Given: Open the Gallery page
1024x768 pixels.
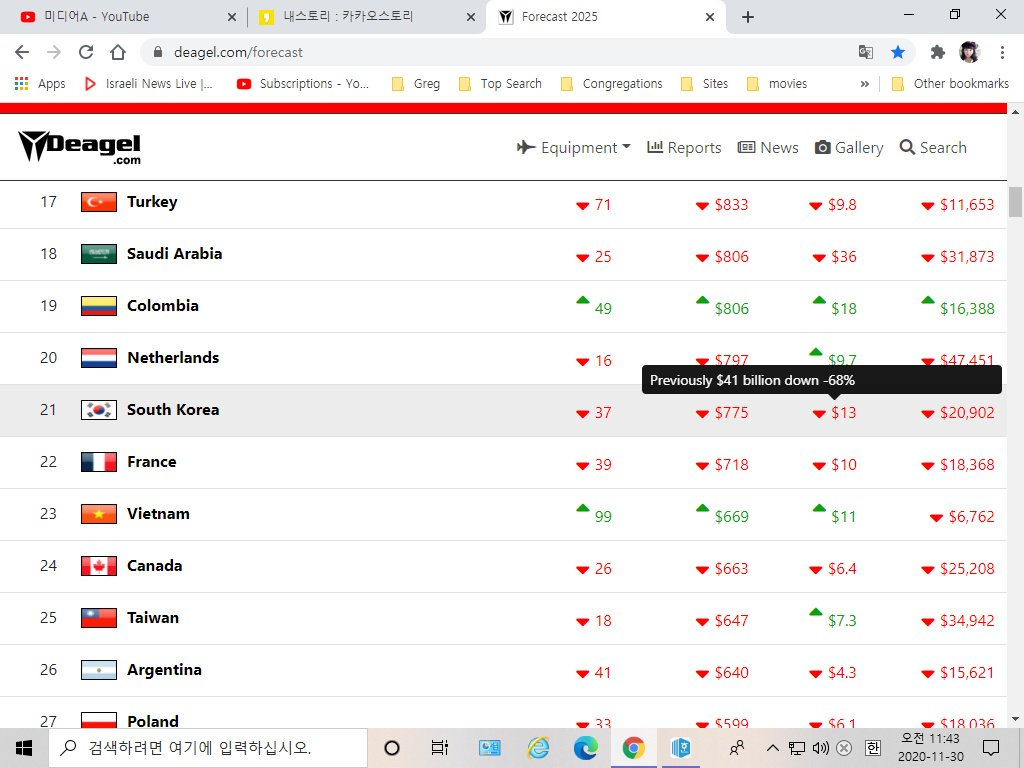Looking at the screenshot, I should [849, 147].
